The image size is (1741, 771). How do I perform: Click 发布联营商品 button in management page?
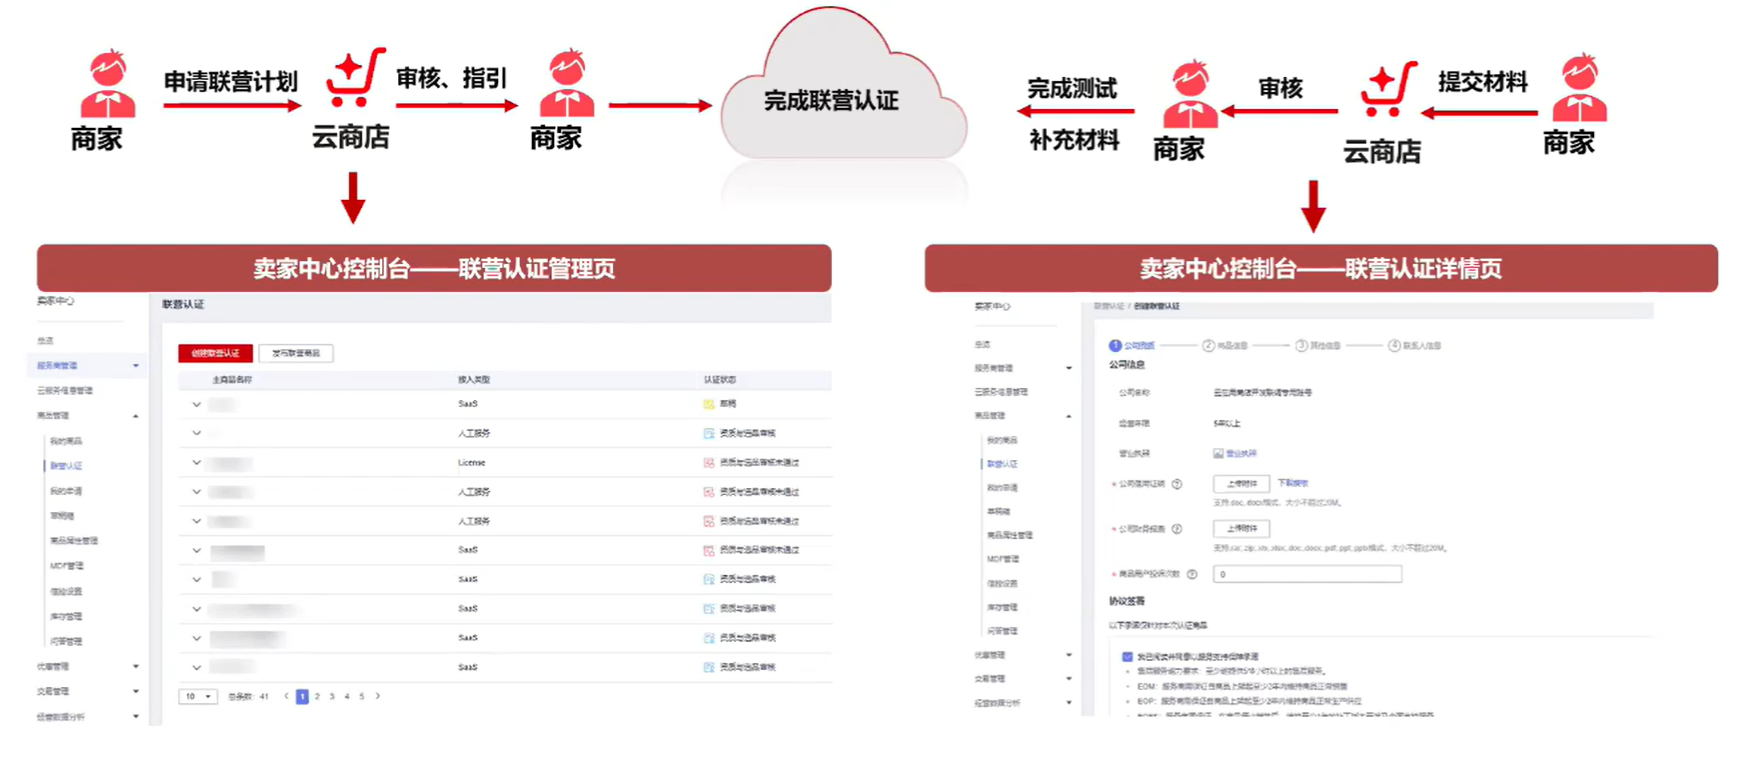296,353
